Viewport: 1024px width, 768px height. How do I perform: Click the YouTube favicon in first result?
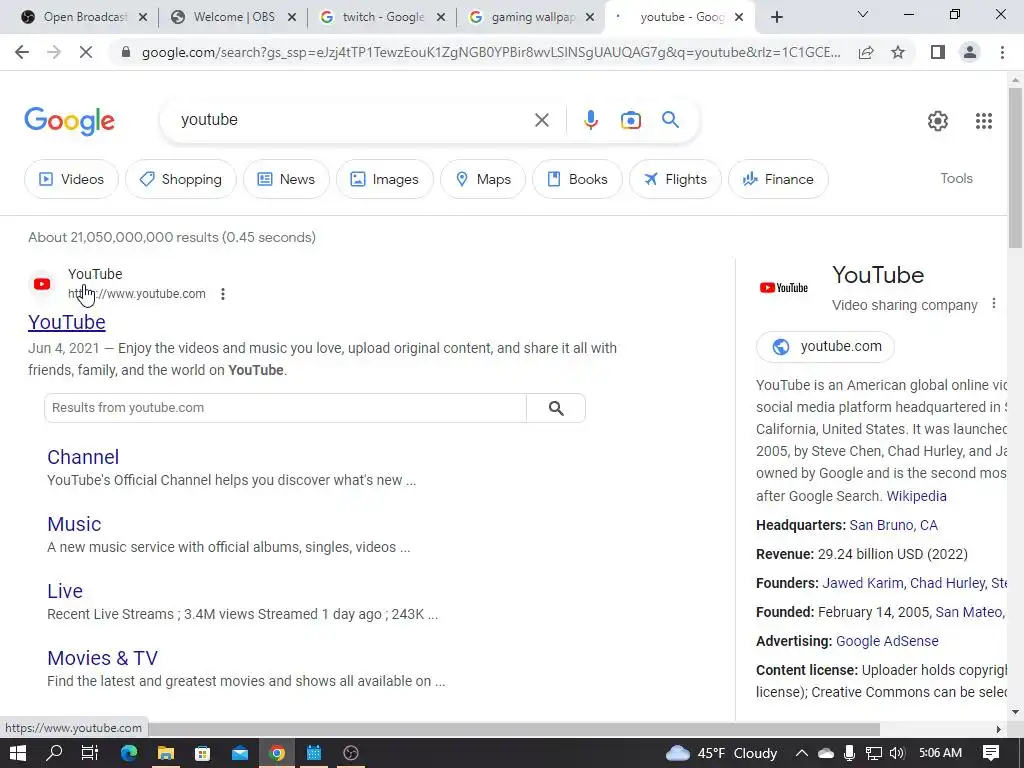point(42,284)
